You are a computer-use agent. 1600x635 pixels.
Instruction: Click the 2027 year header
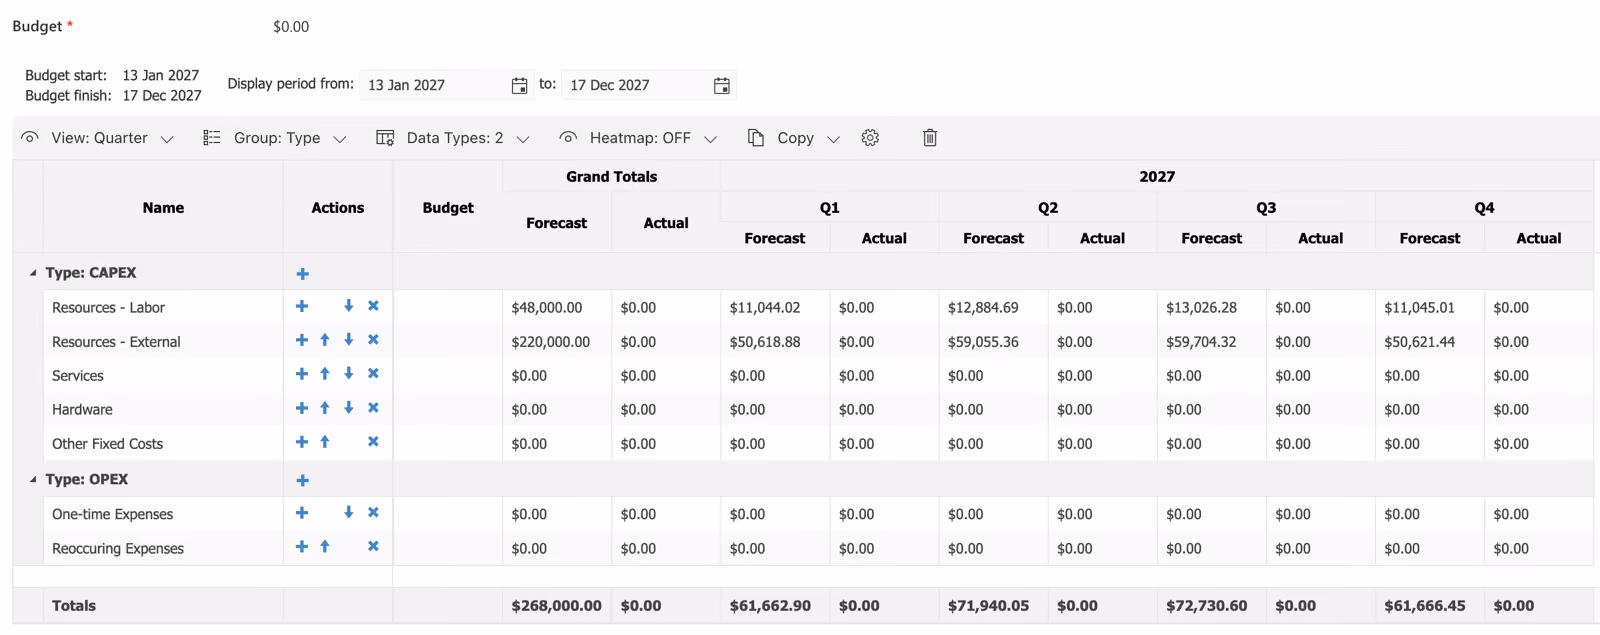(x=1157, y=177)
